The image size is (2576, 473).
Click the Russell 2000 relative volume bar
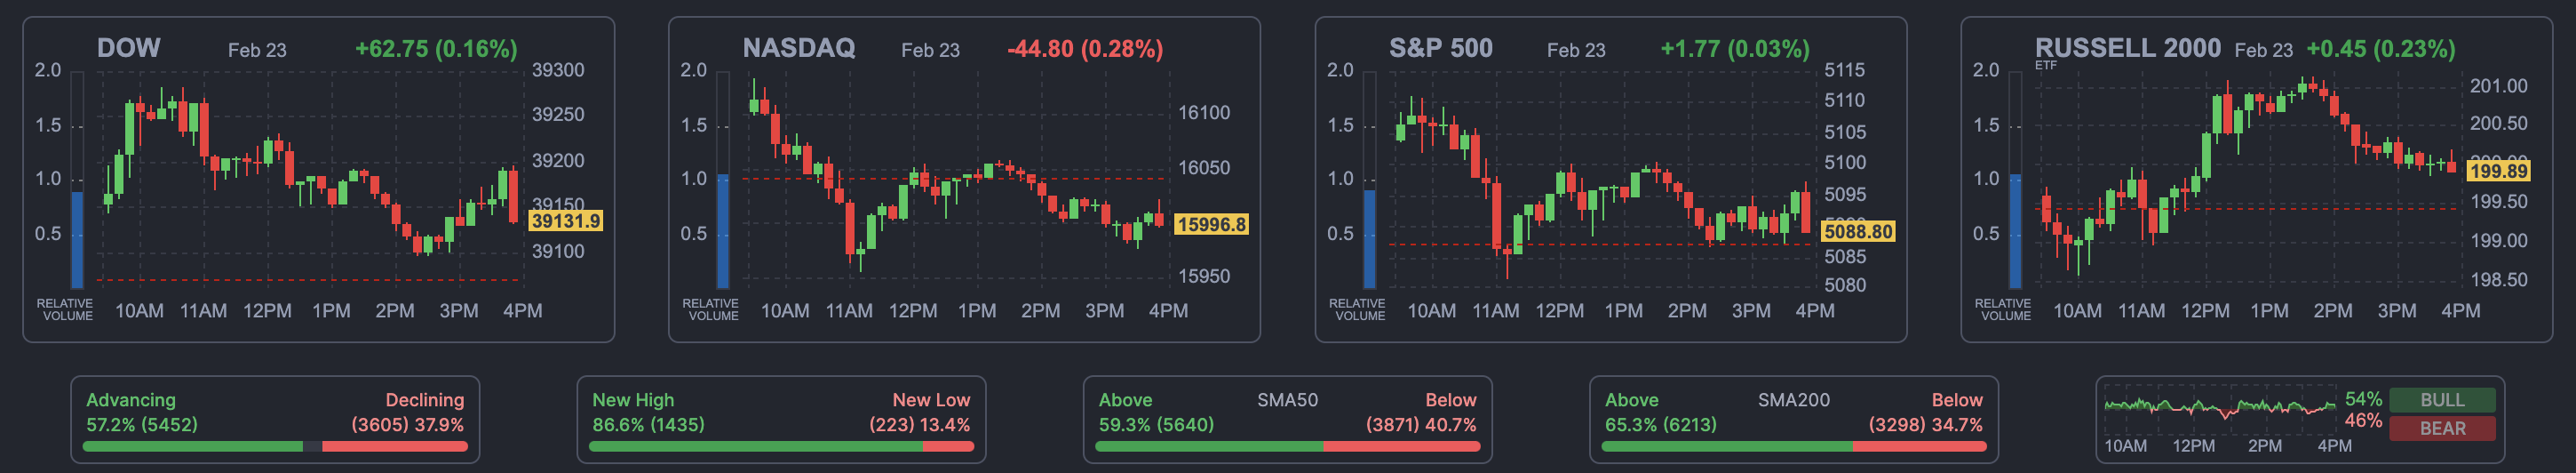(2016, 181)
